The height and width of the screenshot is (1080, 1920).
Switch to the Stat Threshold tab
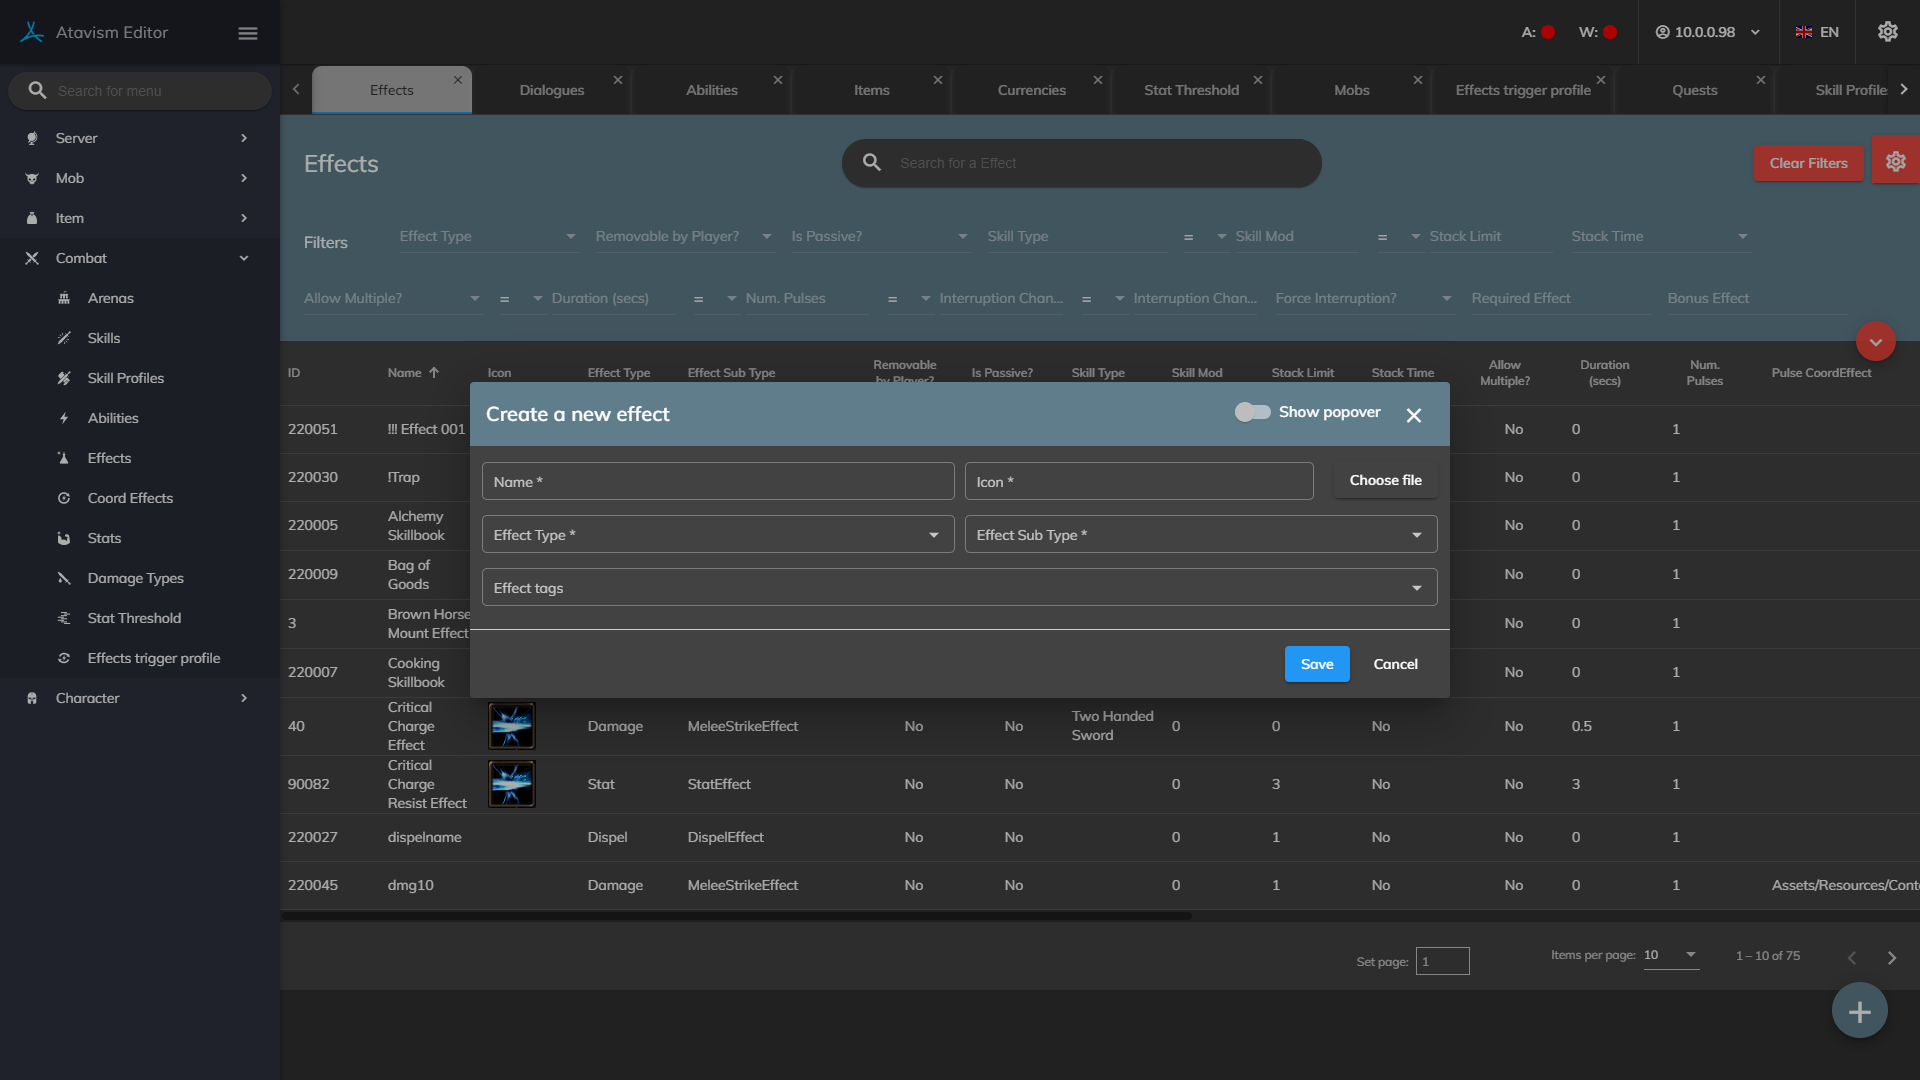tap(1190, 90)
